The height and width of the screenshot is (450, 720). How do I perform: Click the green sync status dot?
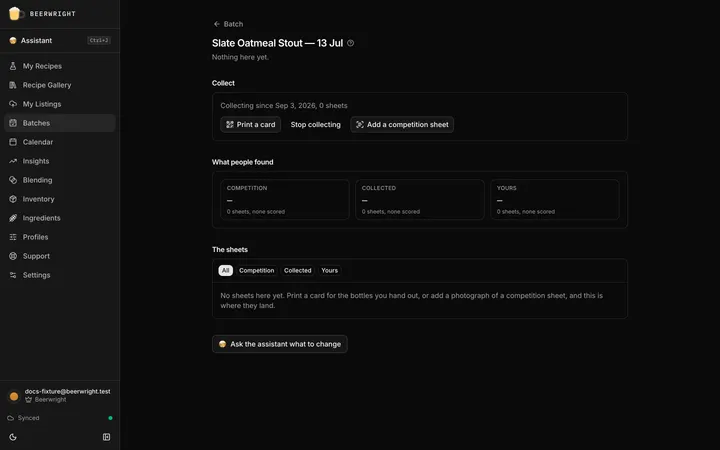(x=110, y=418)
